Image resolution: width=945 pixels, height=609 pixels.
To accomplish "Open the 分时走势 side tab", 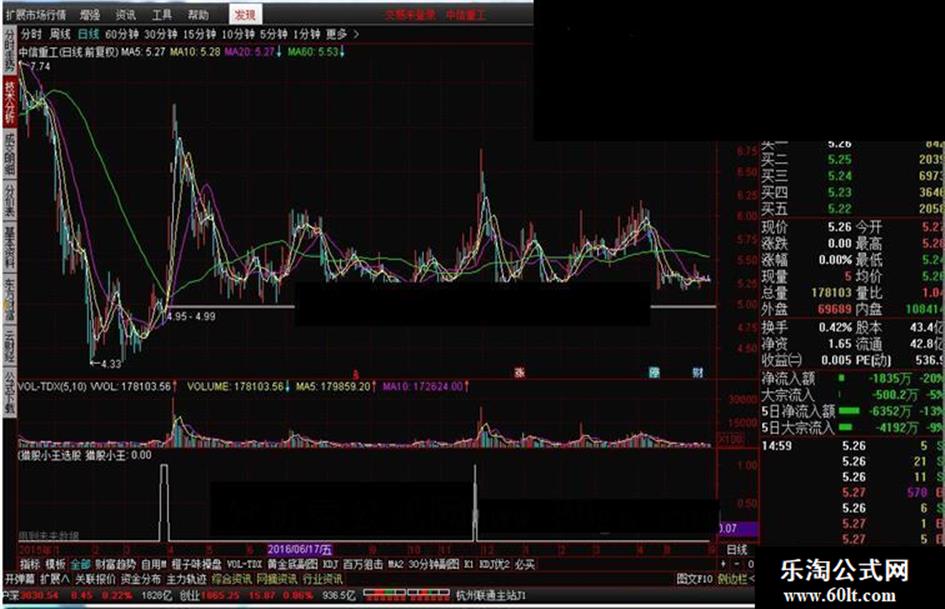I will pyautogui.click(x=10, y=49).
